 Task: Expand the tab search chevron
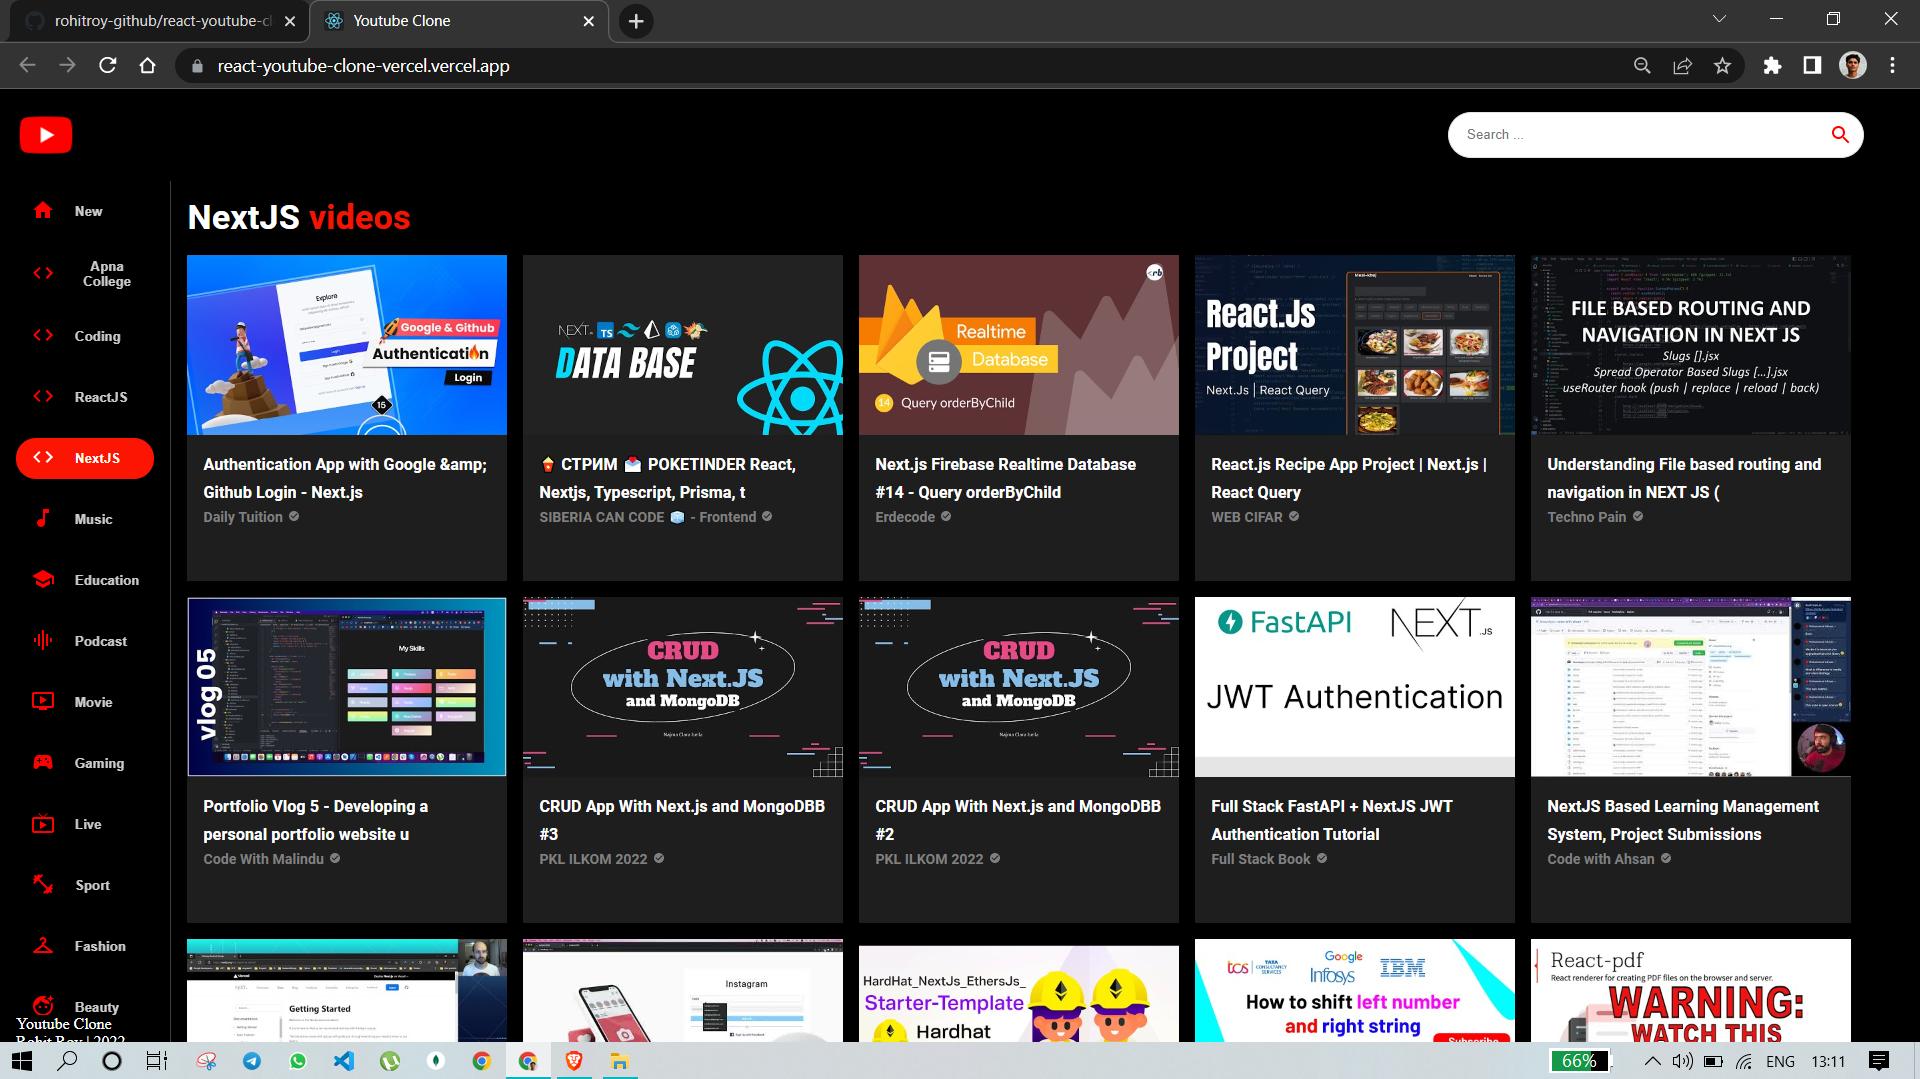click(x=1719, y=19)
